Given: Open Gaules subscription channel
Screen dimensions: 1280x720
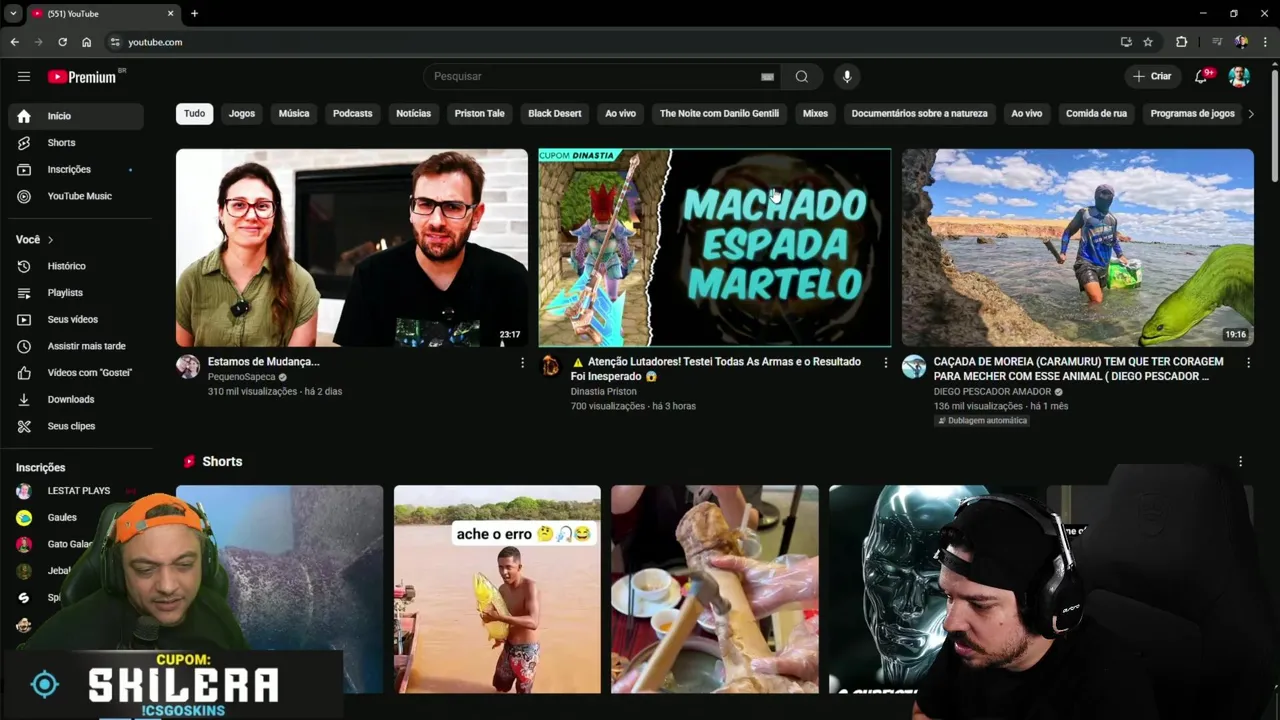Looking at the screenshot, I should tap(61, 518).
